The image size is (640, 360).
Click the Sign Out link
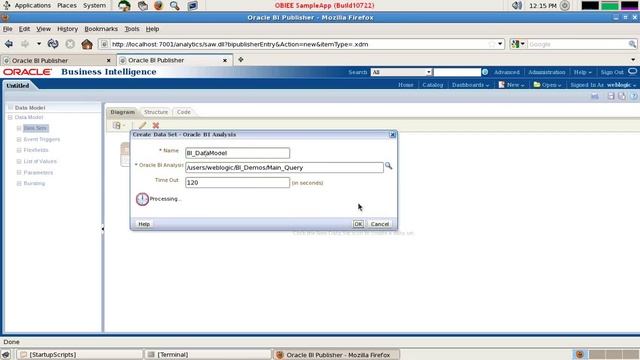tap(612, 72)
